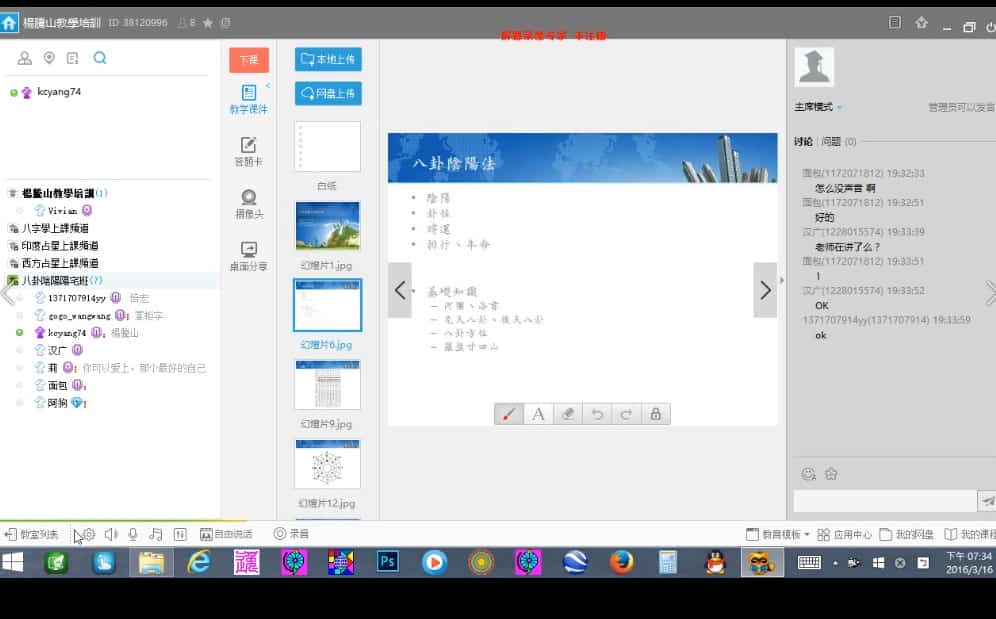The image size is (996, 619).
Task: Undo the last annotation
Action: click(597, 413)
